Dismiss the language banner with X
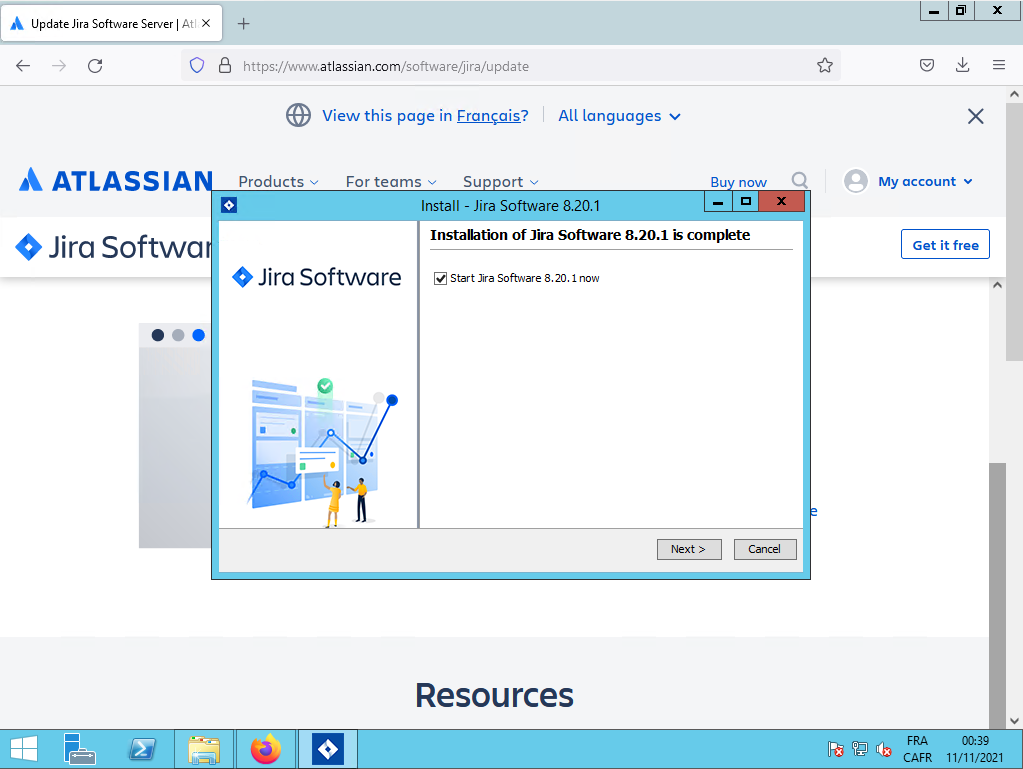1023x769 pixels. pos(975,116)
